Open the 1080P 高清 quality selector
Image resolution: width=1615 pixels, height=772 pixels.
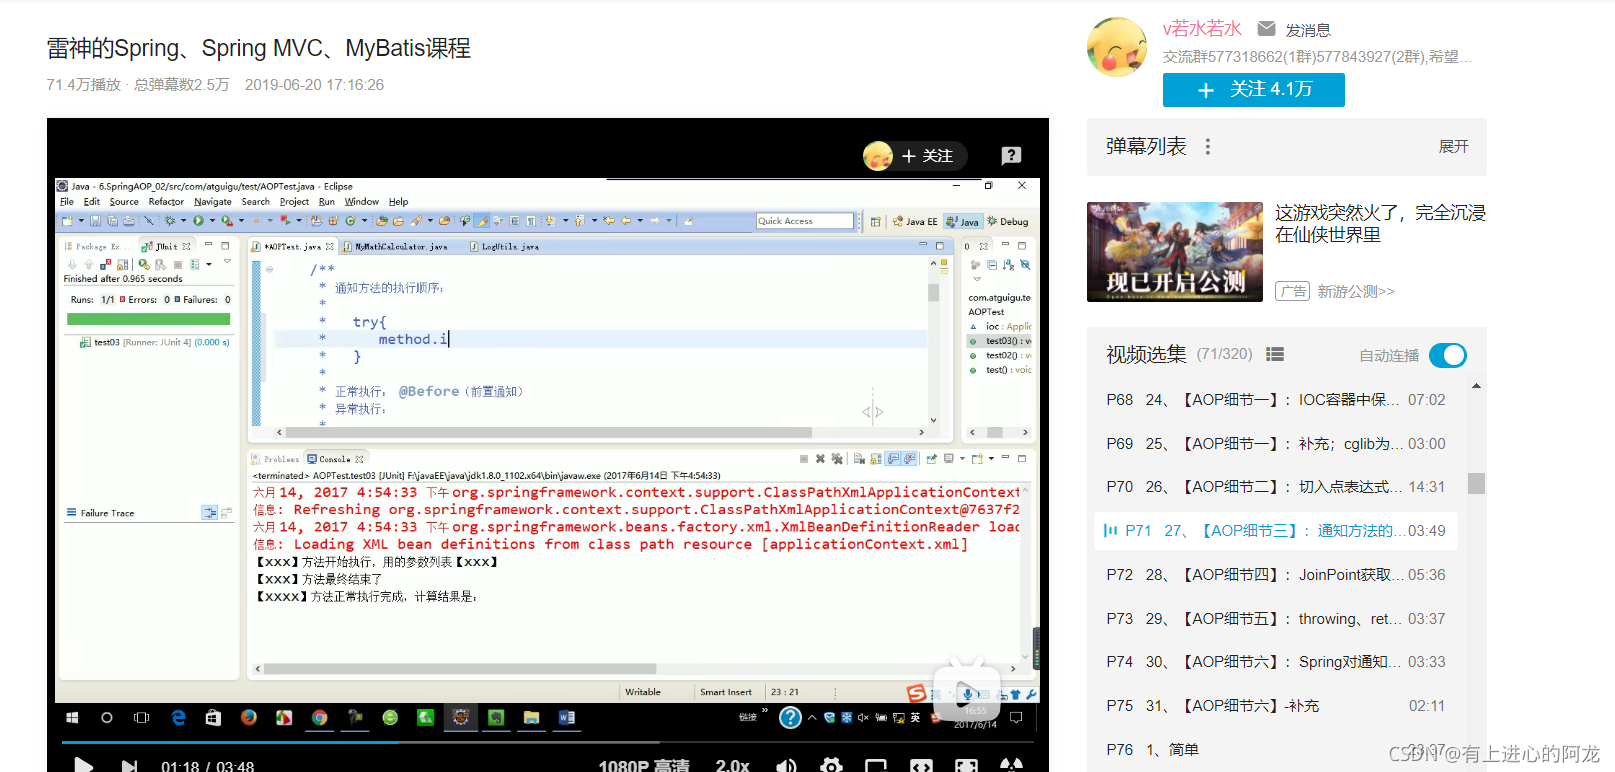(644, 765)
